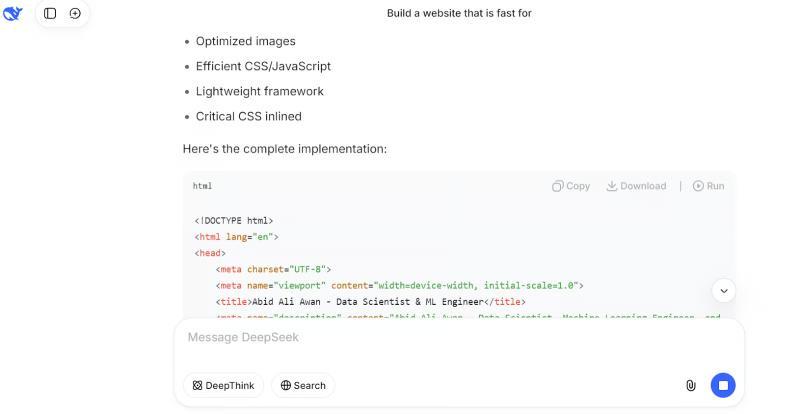Click 'Here's the complete implementation' text

[x=285, y=149]
